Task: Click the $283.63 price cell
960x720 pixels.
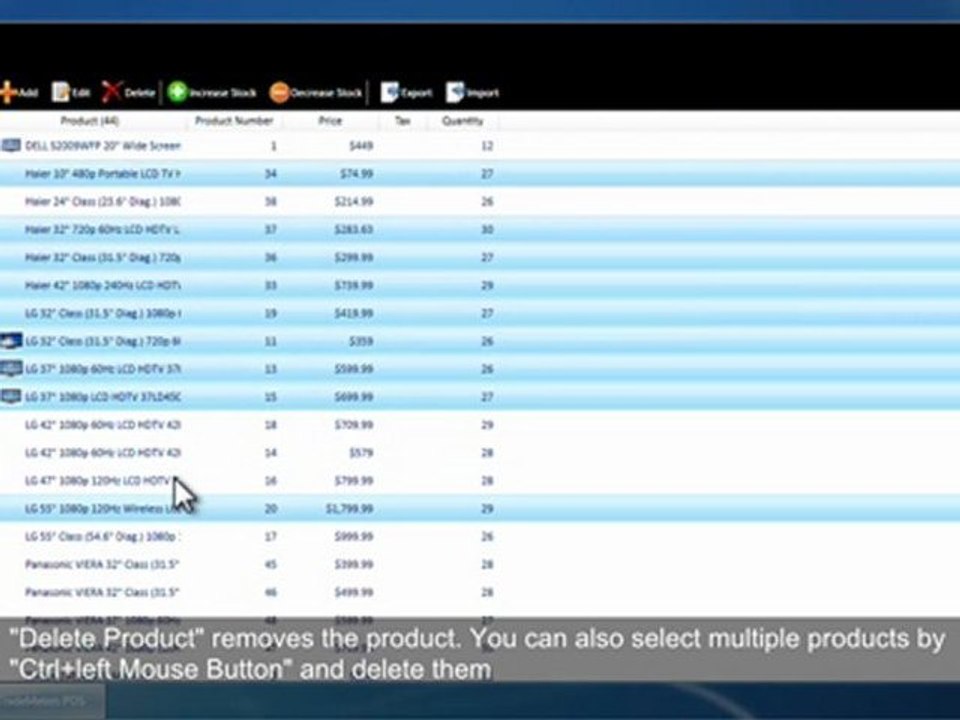Action: pyautogui.click(x=354, y=230)
